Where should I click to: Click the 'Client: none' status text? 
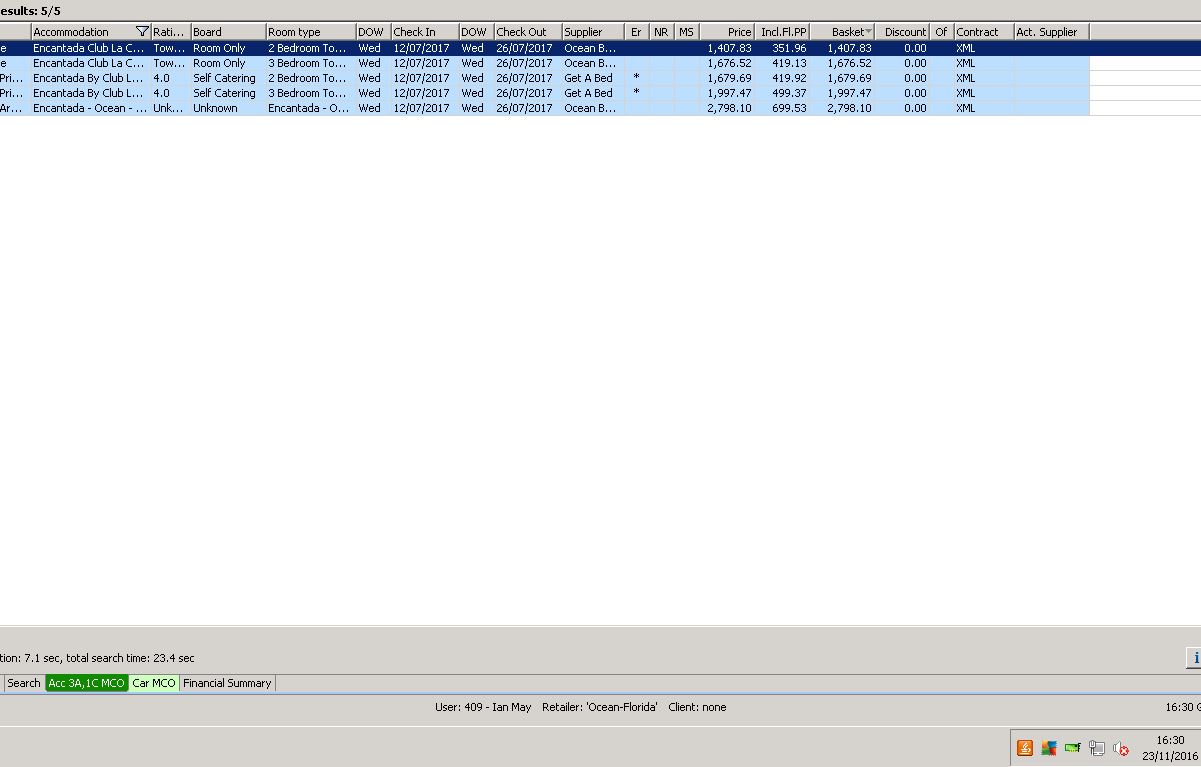pos(697,707)
